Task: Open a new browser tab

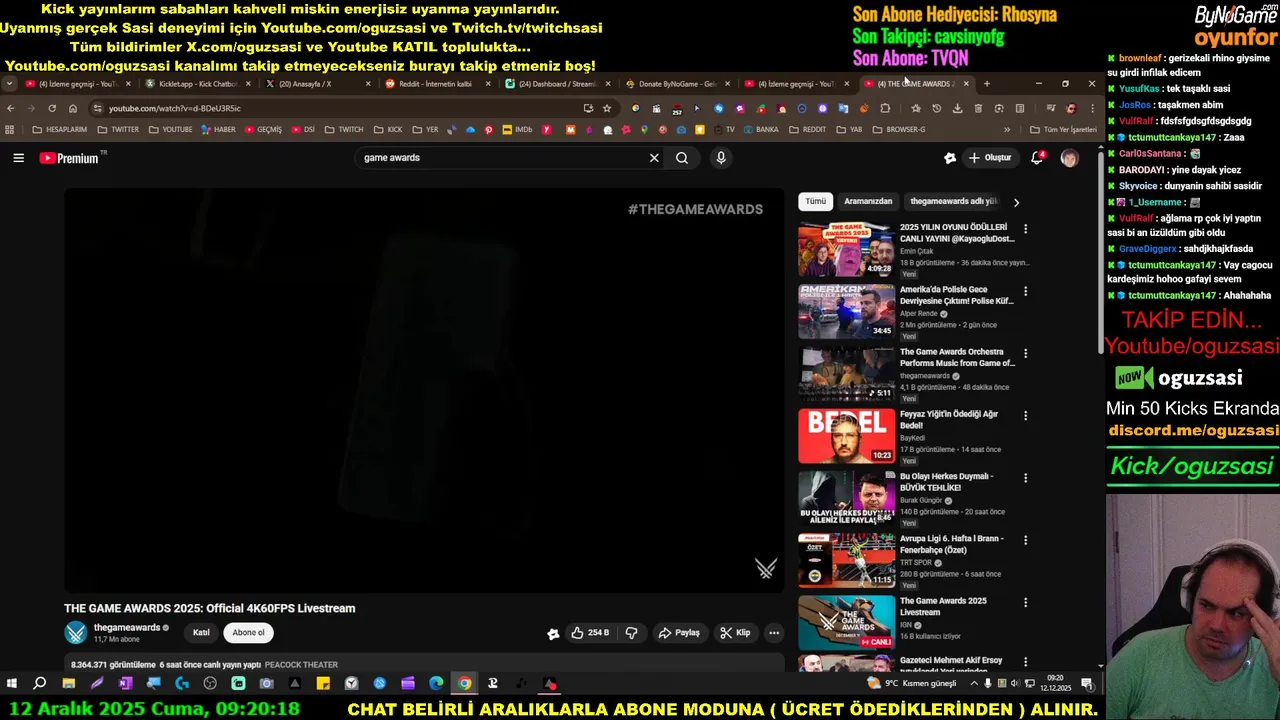Action: 987,84
